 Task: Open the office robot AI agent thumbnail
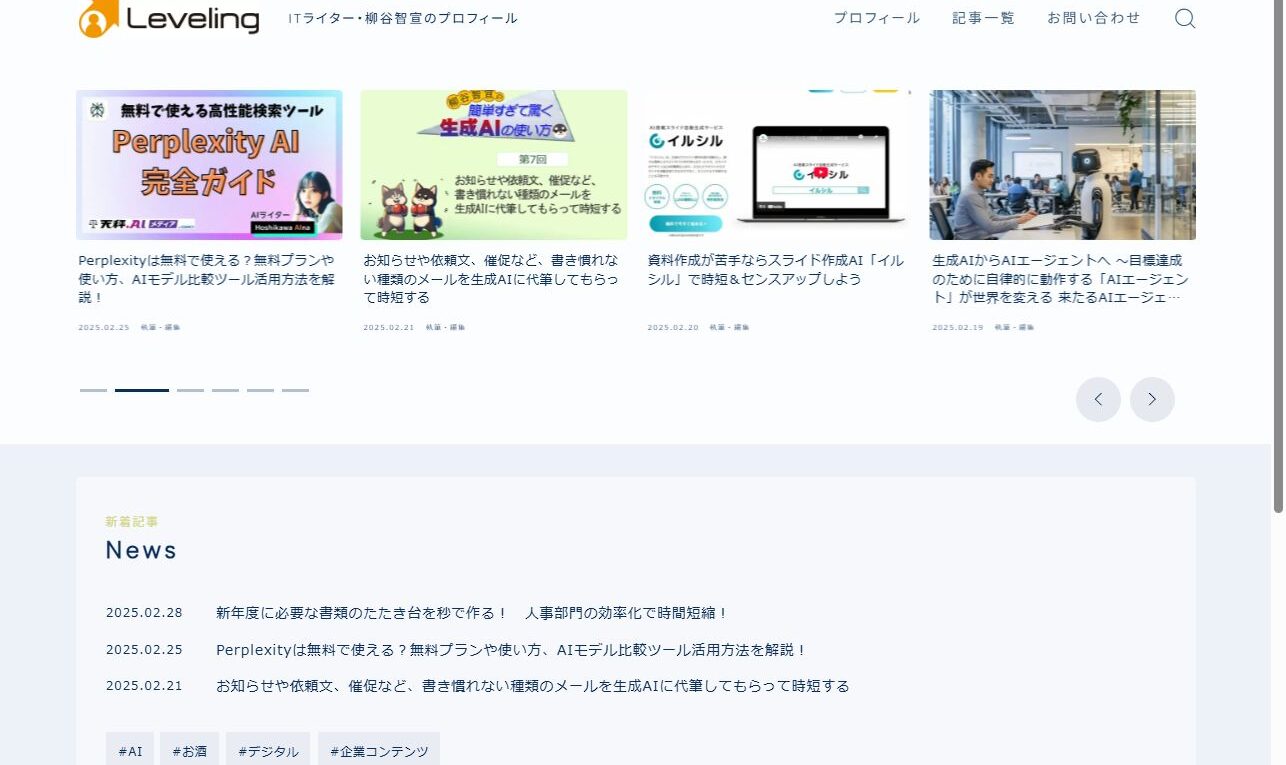point(1062,165)
